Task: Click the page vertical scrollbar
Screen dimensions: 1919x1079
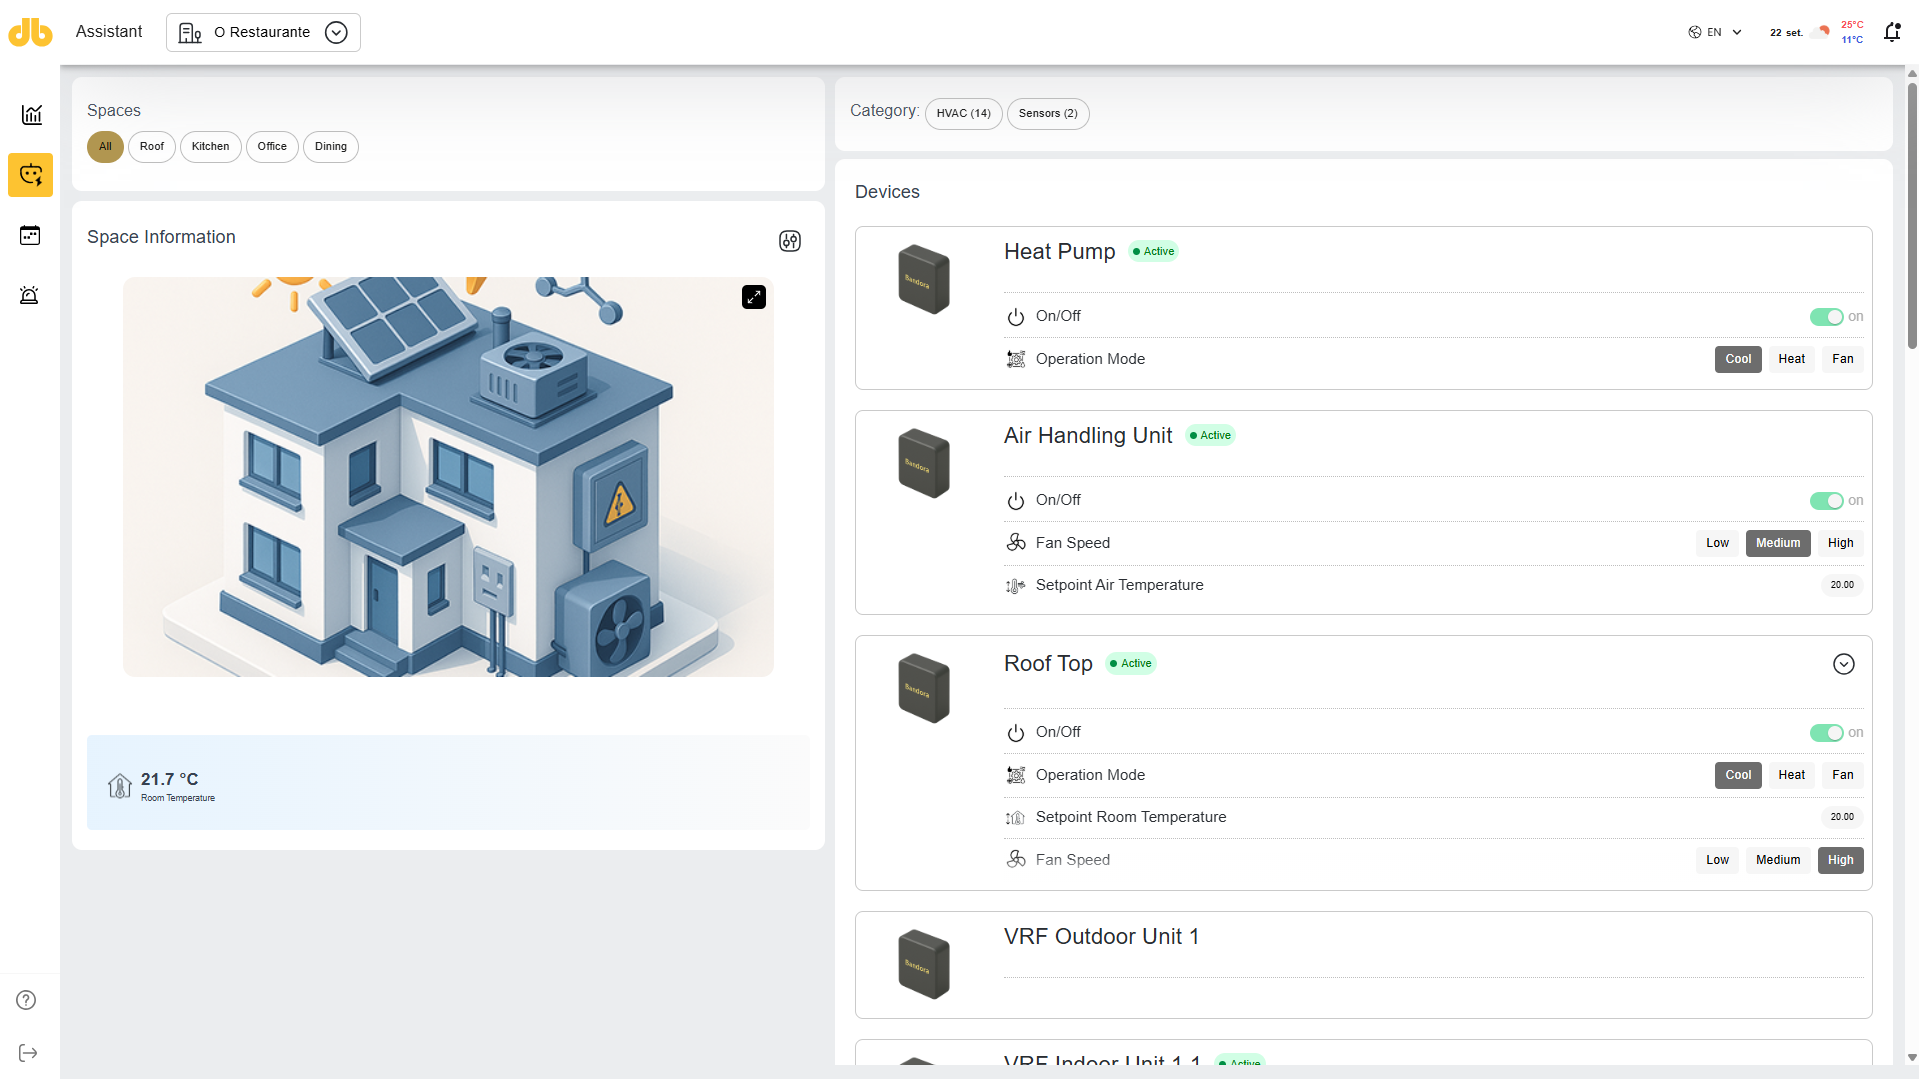Action: coord(1912,217)
